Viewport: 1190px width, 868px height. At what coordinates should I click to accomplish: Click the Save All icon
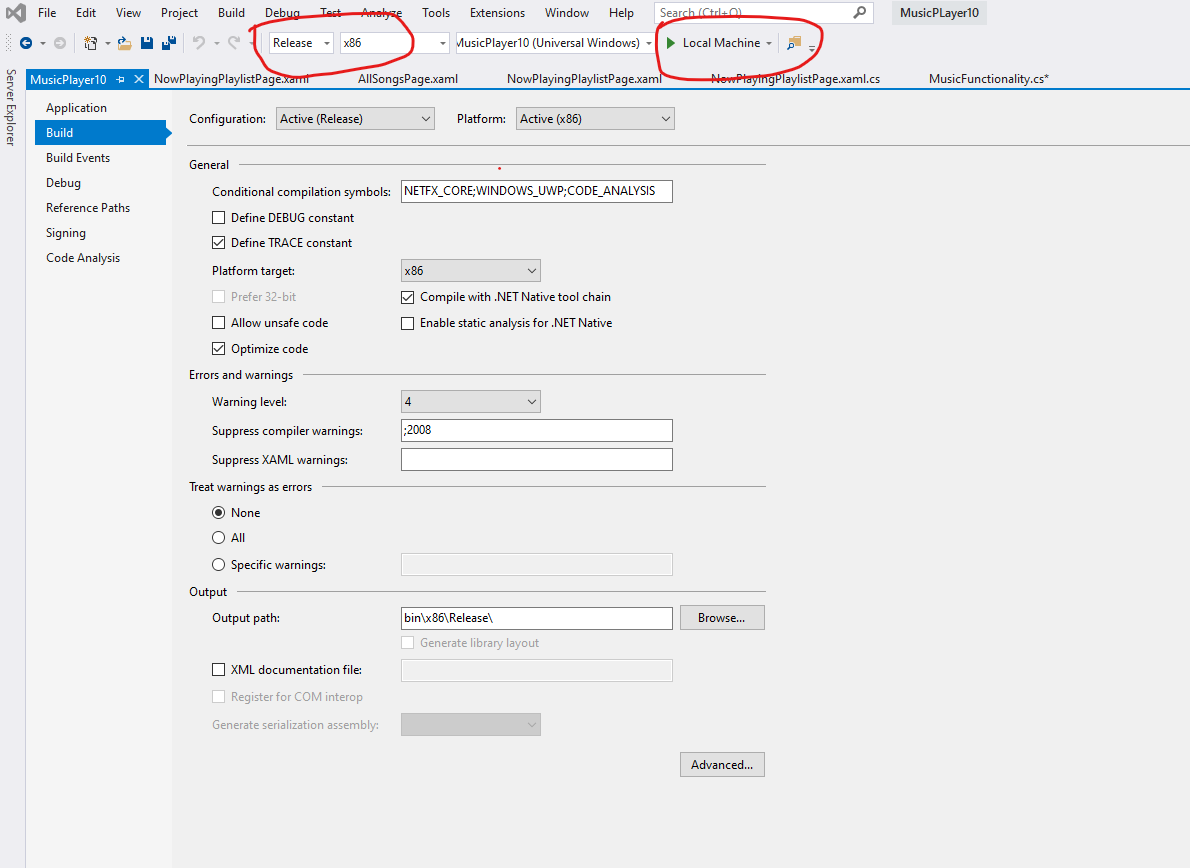coord(169,43)
